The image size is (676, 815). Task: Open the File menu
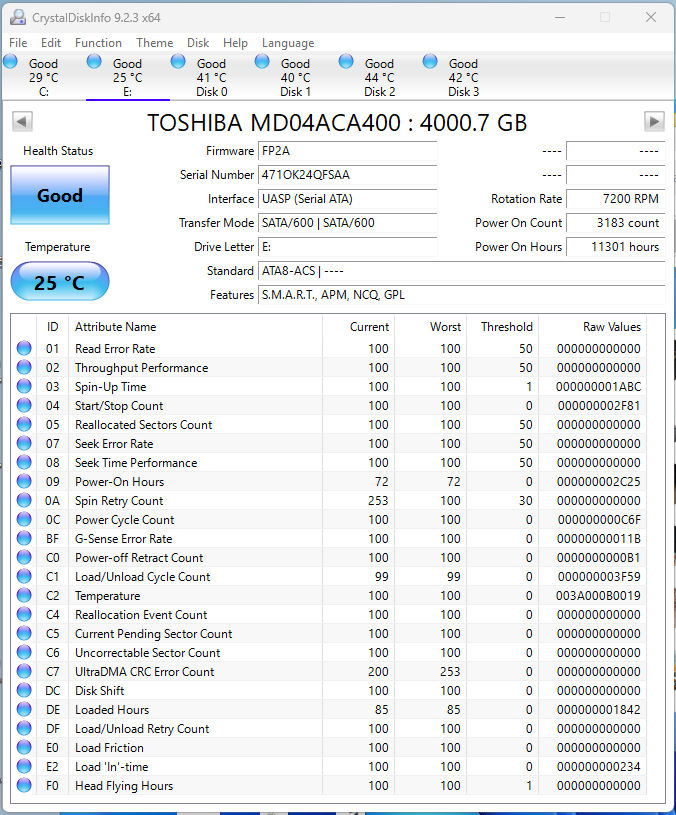pyautogui.click(x=18, y=43)
